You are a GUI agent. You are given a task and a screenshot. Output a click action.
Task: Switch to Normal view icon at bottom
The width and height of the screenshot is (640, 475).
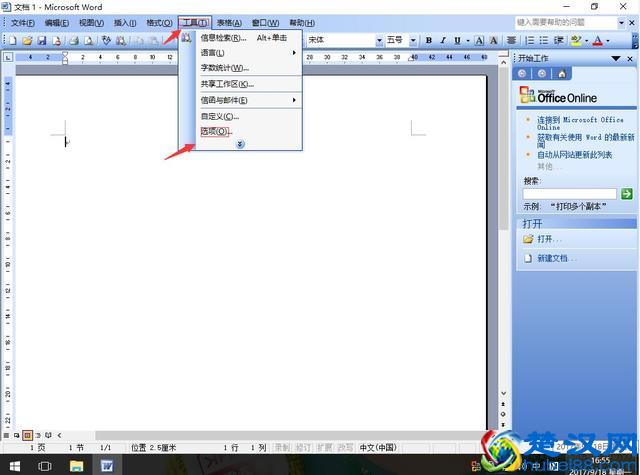pos(6,435)
